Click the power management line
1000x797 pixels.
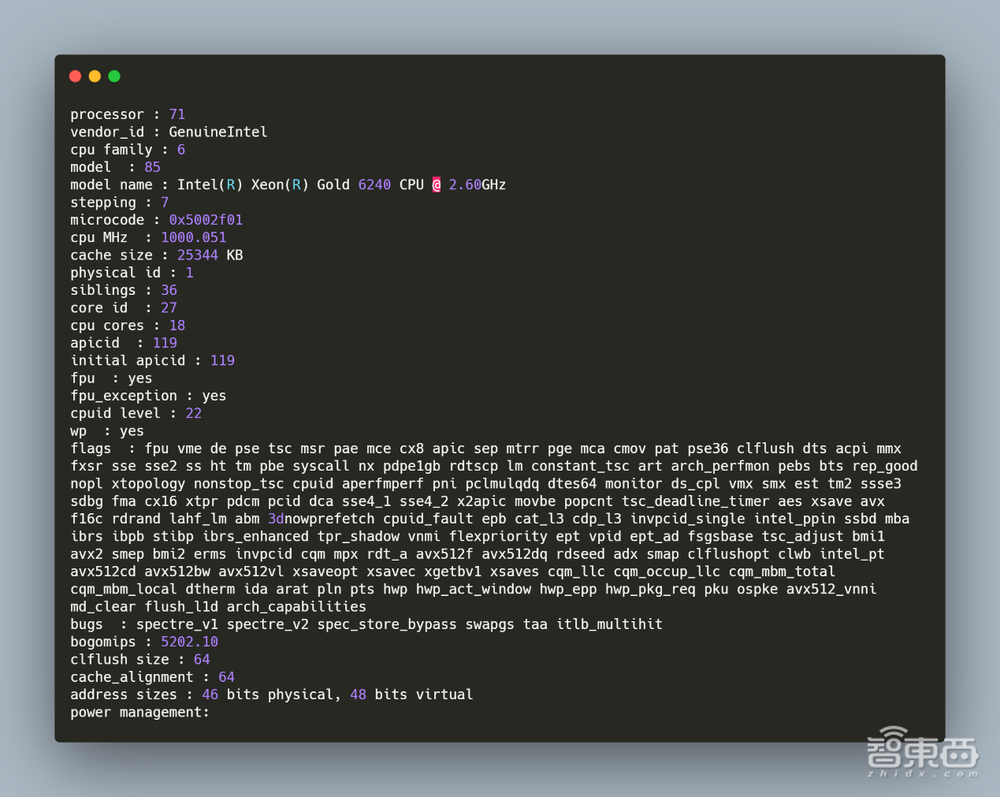click(x=140, y=712)
